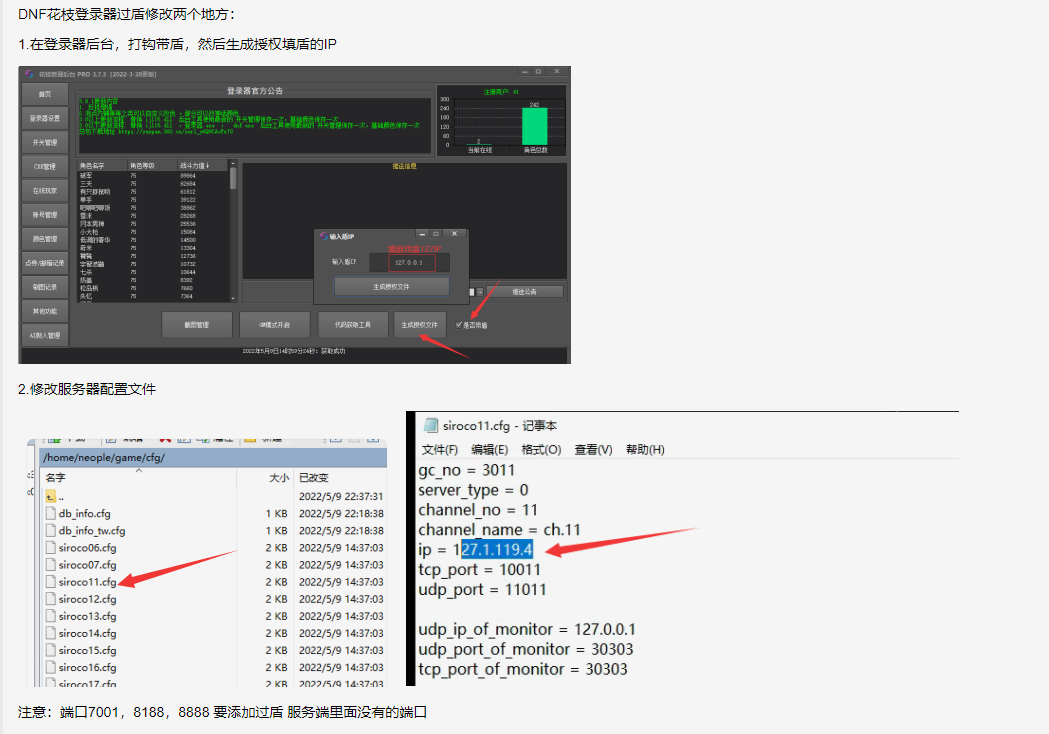Viewport: 1049px width, 734px height.
Task: Close the 输入盾IP dialog
Action: [x=454, y=234]
